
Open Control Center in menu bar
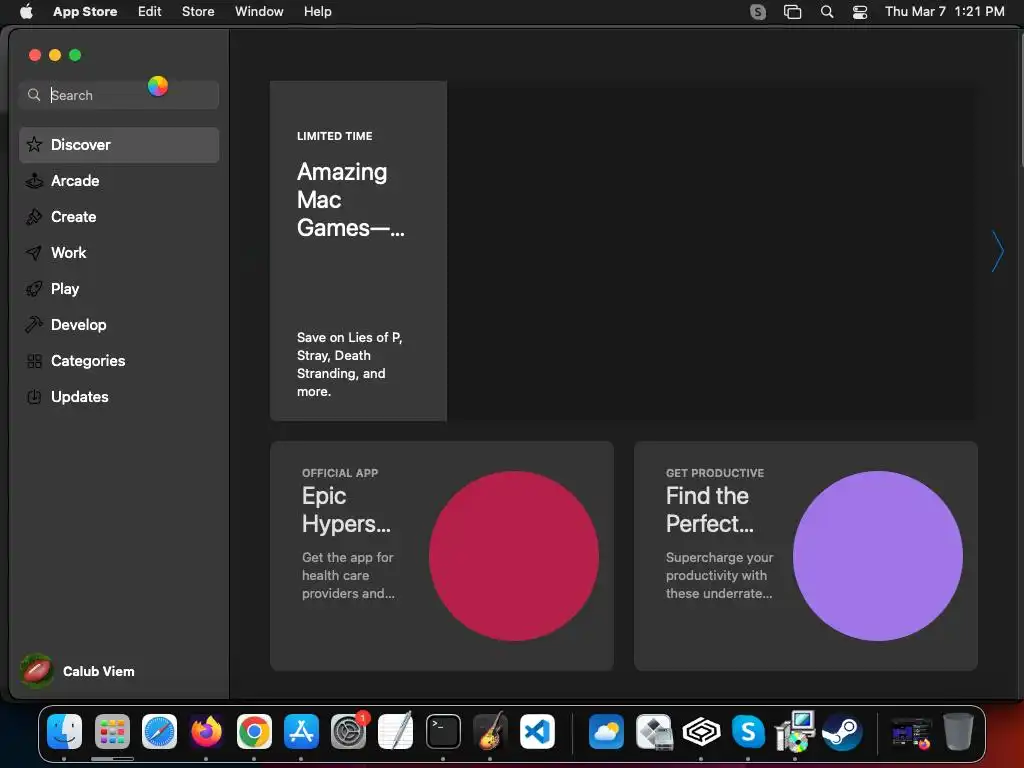(860, 12)
